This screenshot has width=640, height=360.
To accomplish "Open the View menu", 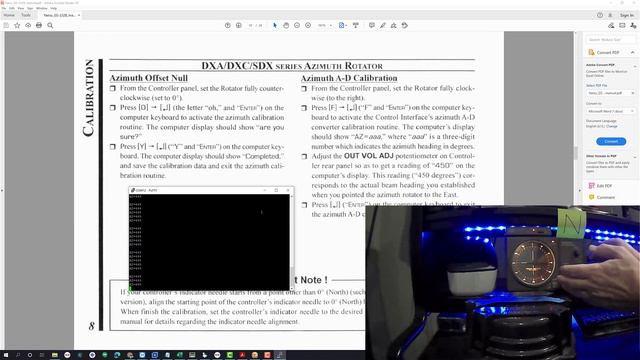I will [21, 8].
